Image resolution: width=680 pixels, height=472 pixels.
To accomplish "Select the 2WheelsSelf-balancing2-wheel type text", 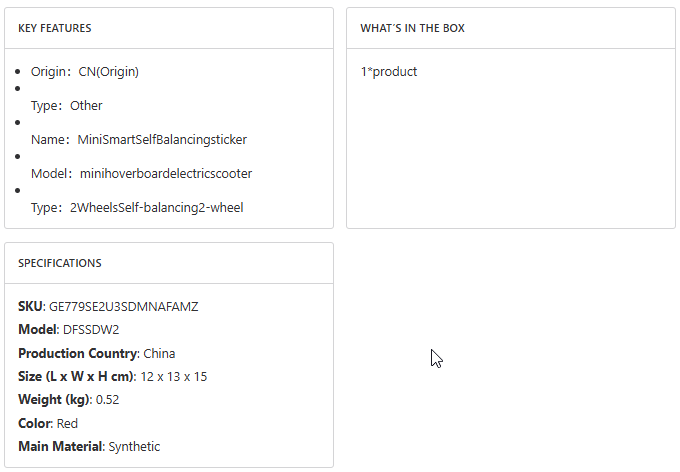I will pos(157,208).
